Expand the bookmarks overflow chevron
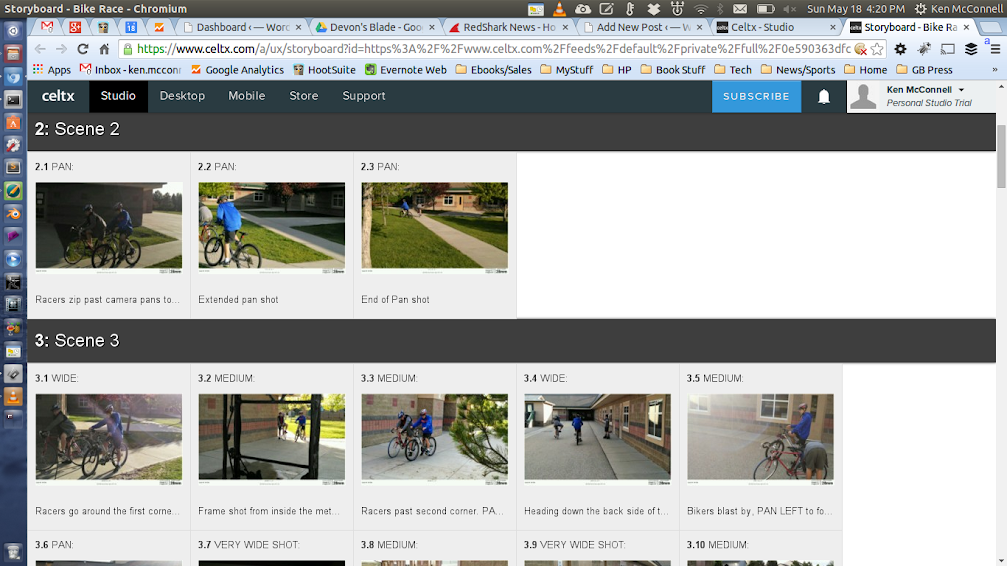Image resolution: width=1007 pixels, height=566 pixels. click(x=995, y=69)
